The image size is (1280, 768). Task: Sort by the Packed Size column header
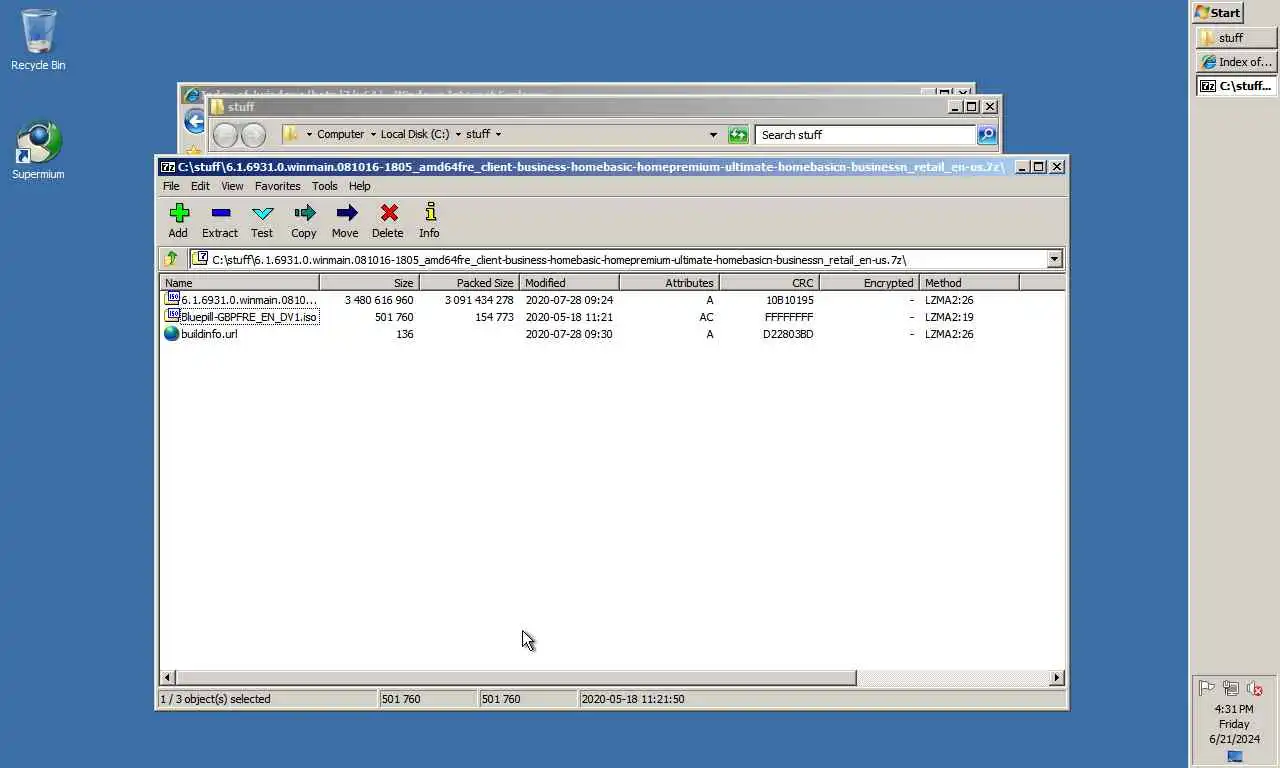pyautogui.click(x=469, y=283)
